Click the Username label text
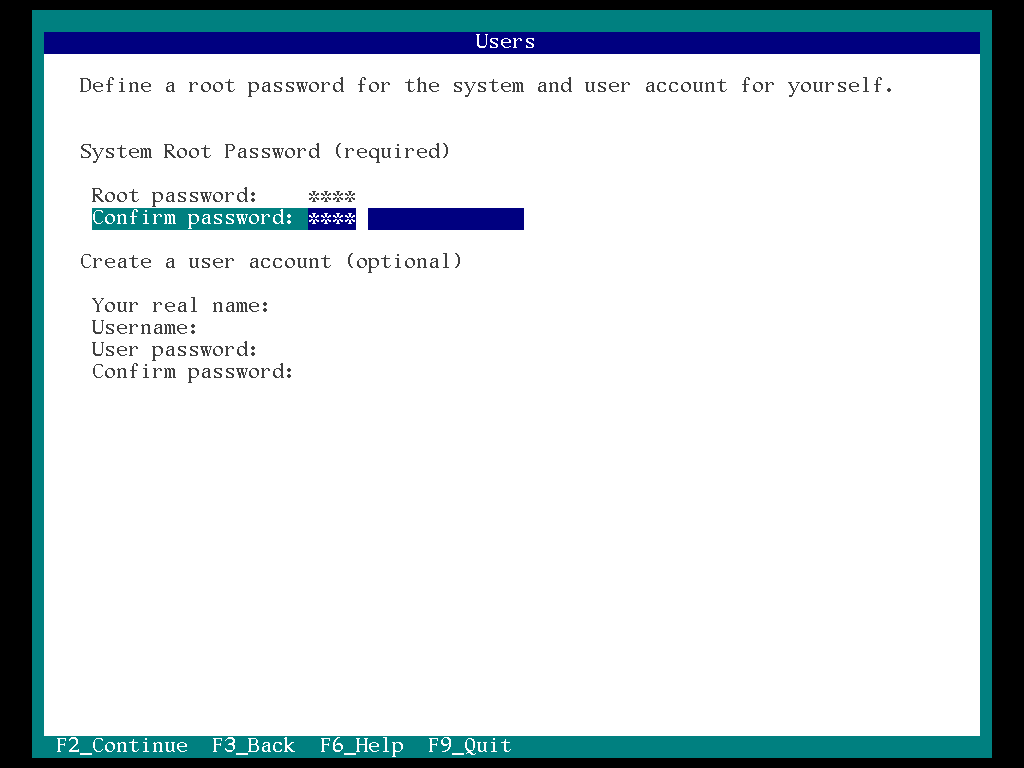Viewport: 1024px width, 768px height. tap(144, 328)
